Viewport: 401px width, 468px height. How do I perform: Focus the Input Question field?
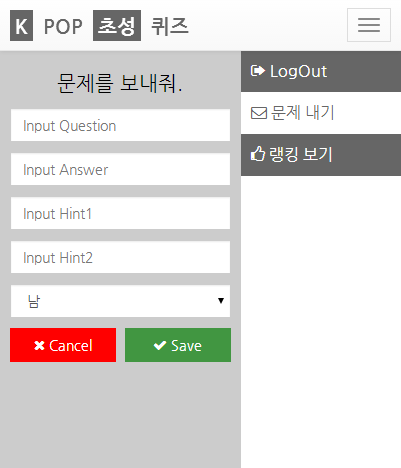[x=120, y=125]
